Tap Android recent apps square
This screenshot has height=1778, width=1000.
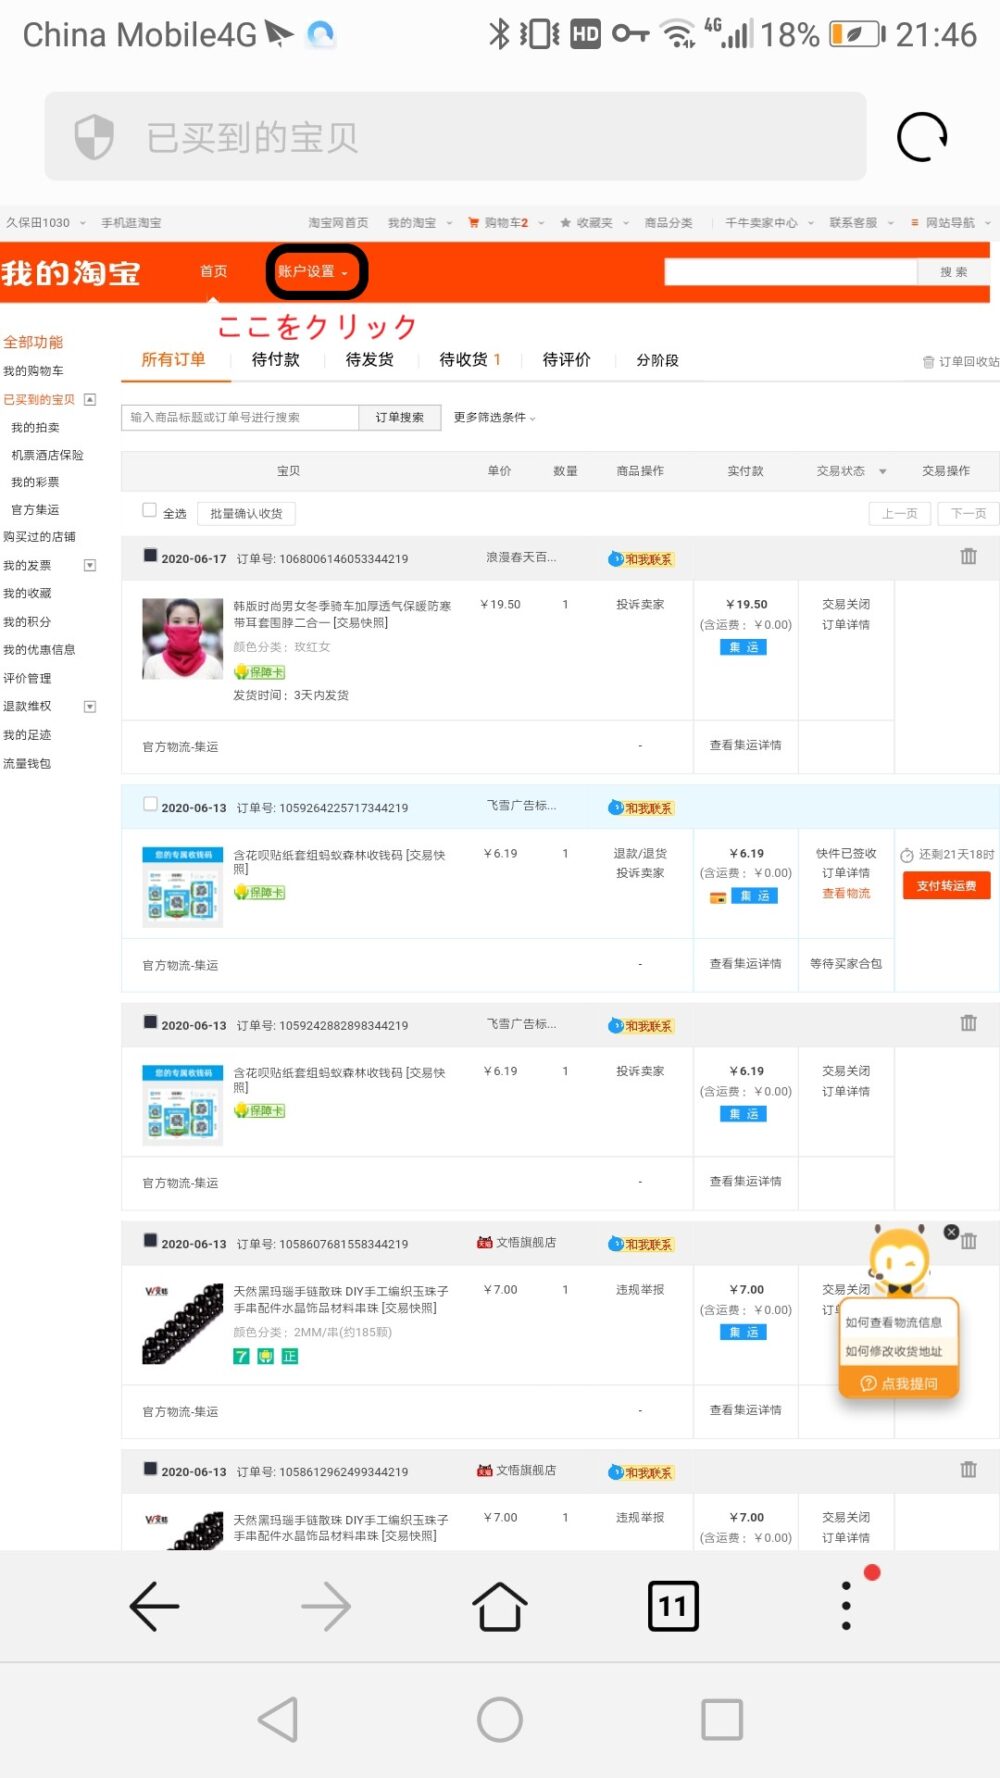[x=721, y=1720]
